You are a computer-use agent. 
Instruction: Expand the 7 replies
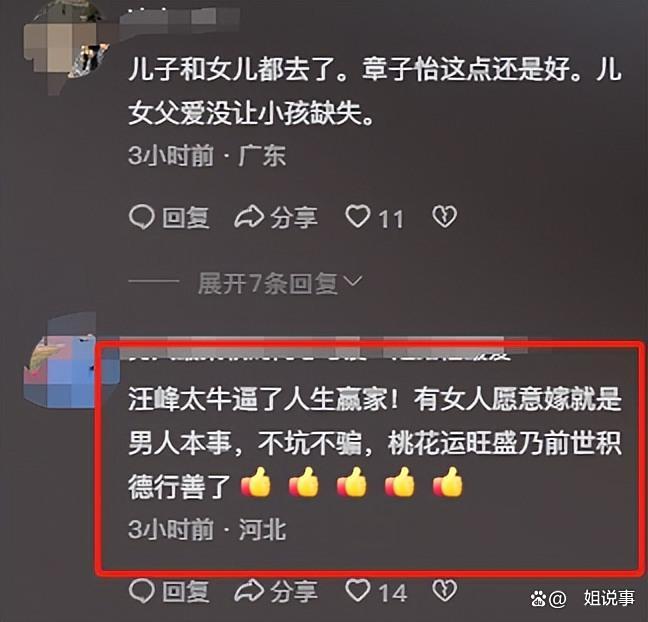280,284
